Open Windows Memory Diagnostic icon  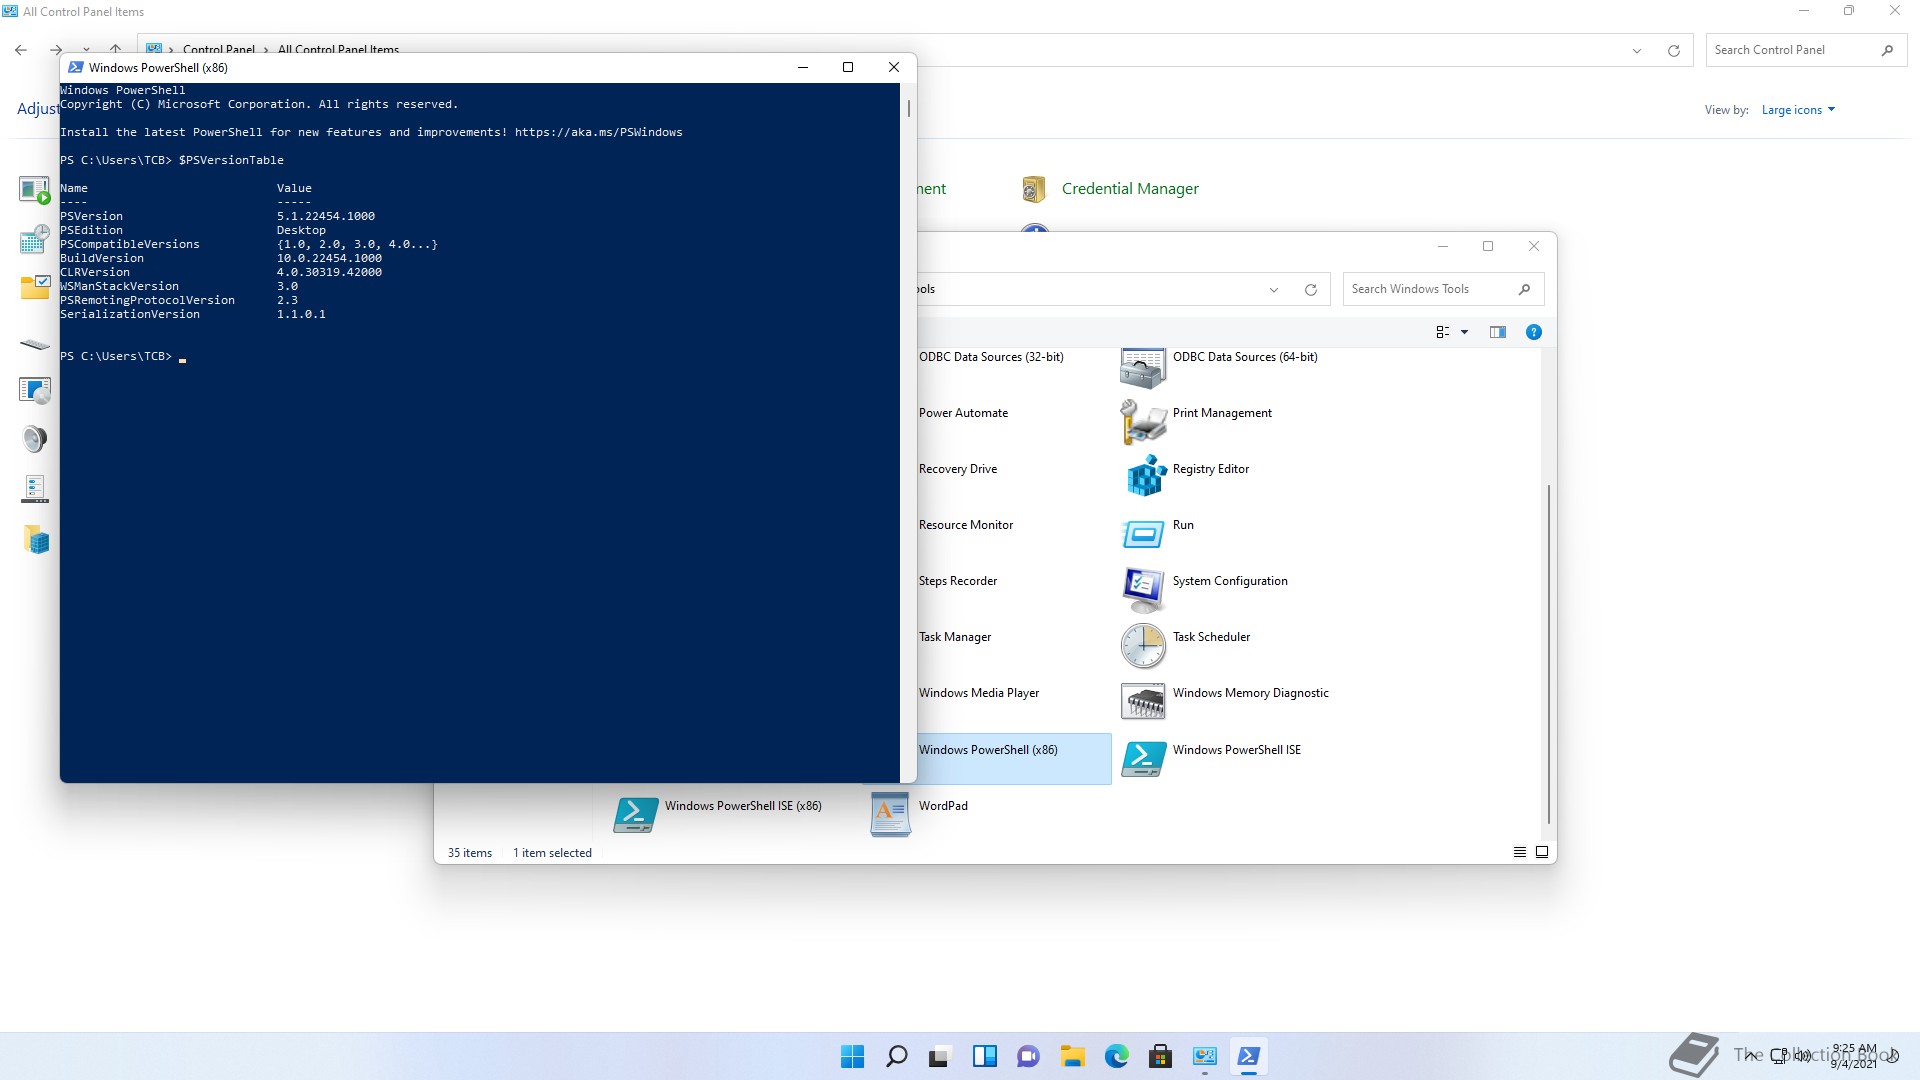pos(1143,702)
